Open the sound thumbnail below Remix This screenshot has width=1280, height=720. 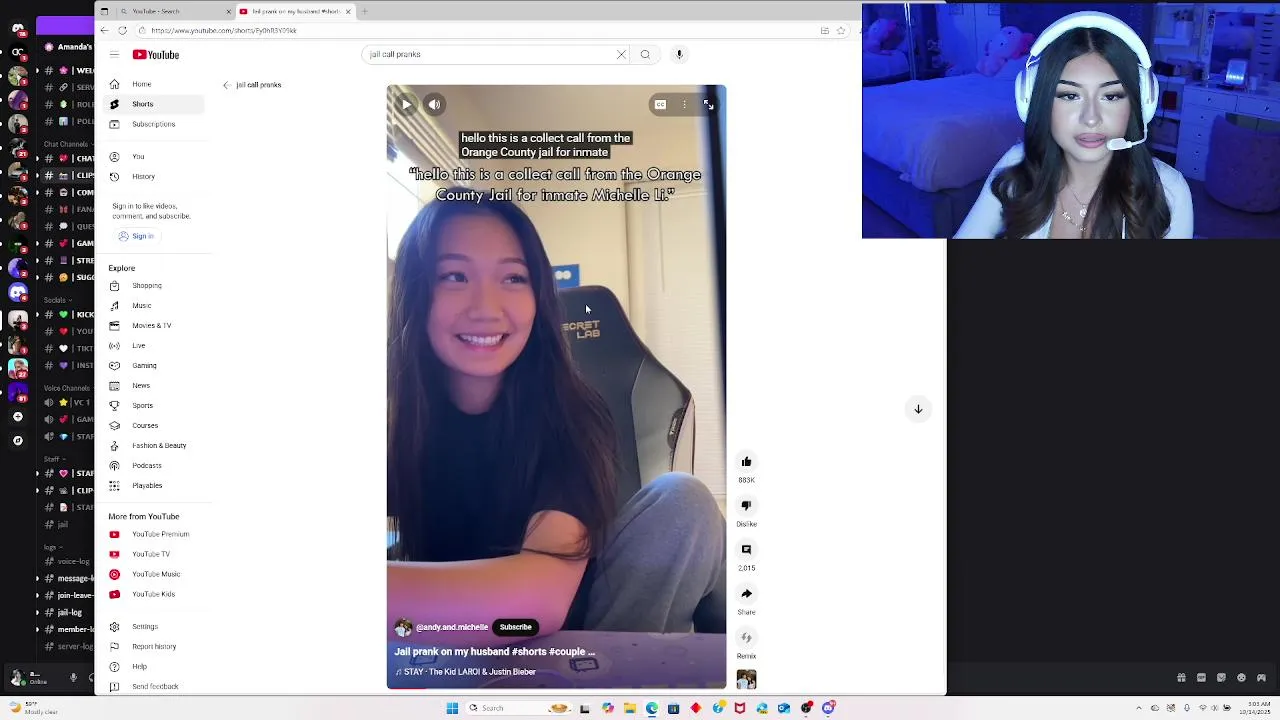pos(746,680)
